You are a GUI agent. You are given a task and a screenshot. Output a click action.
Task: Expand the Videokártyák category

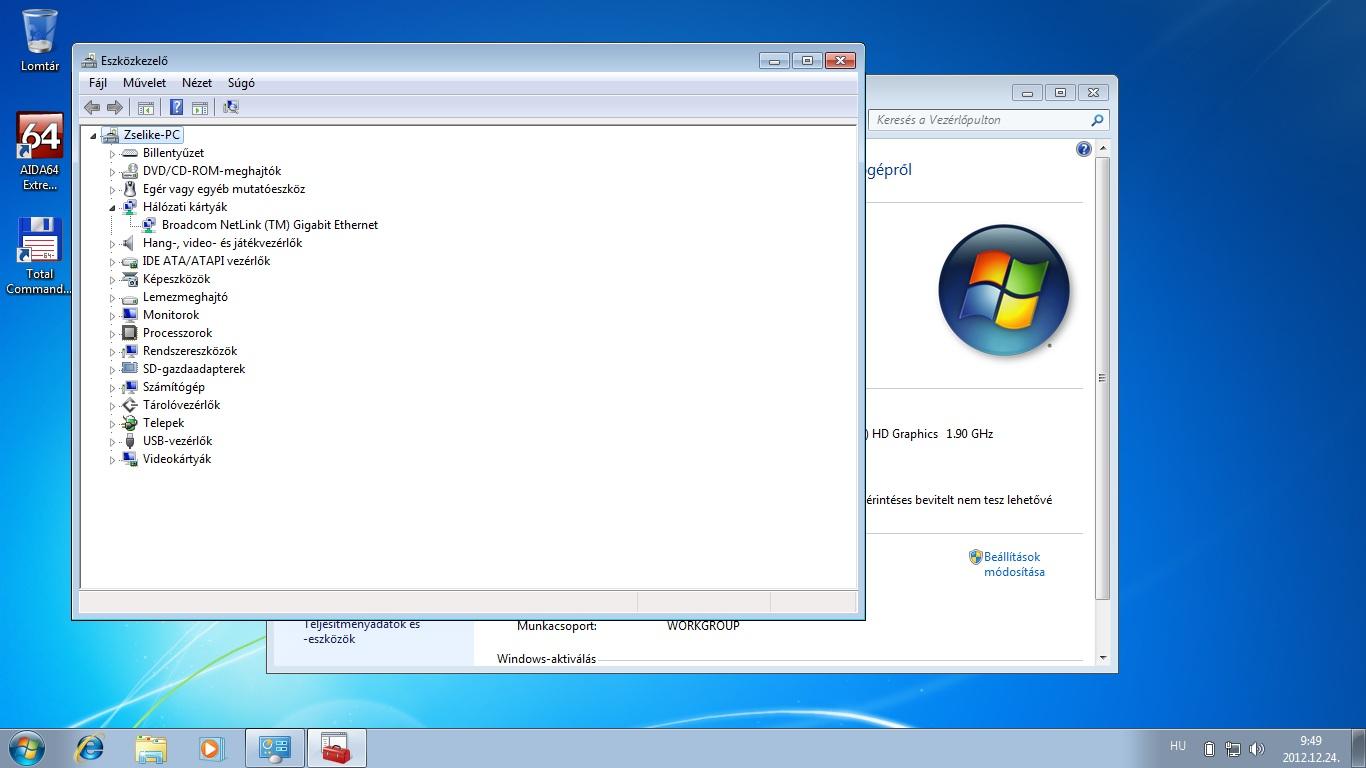pos(112,460)
